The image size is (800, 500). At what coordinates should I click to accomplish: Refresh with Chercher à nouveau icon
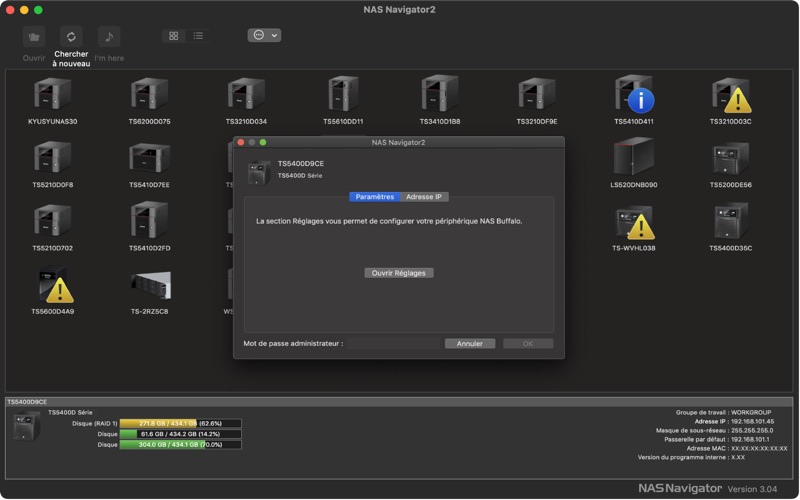pyautogui.click(x=71, y=37)
